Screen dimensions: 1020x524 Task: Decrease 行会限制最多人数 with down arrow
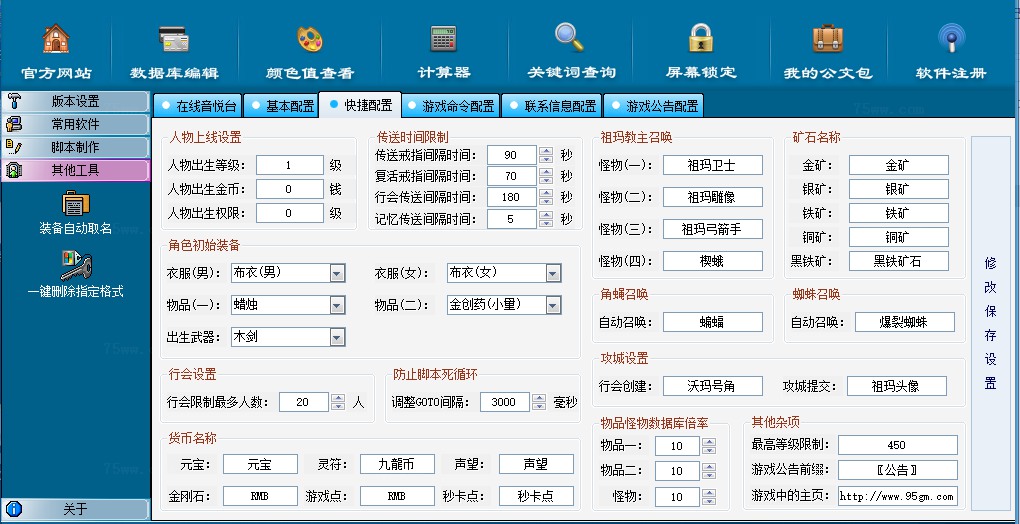tap(337, 407)
